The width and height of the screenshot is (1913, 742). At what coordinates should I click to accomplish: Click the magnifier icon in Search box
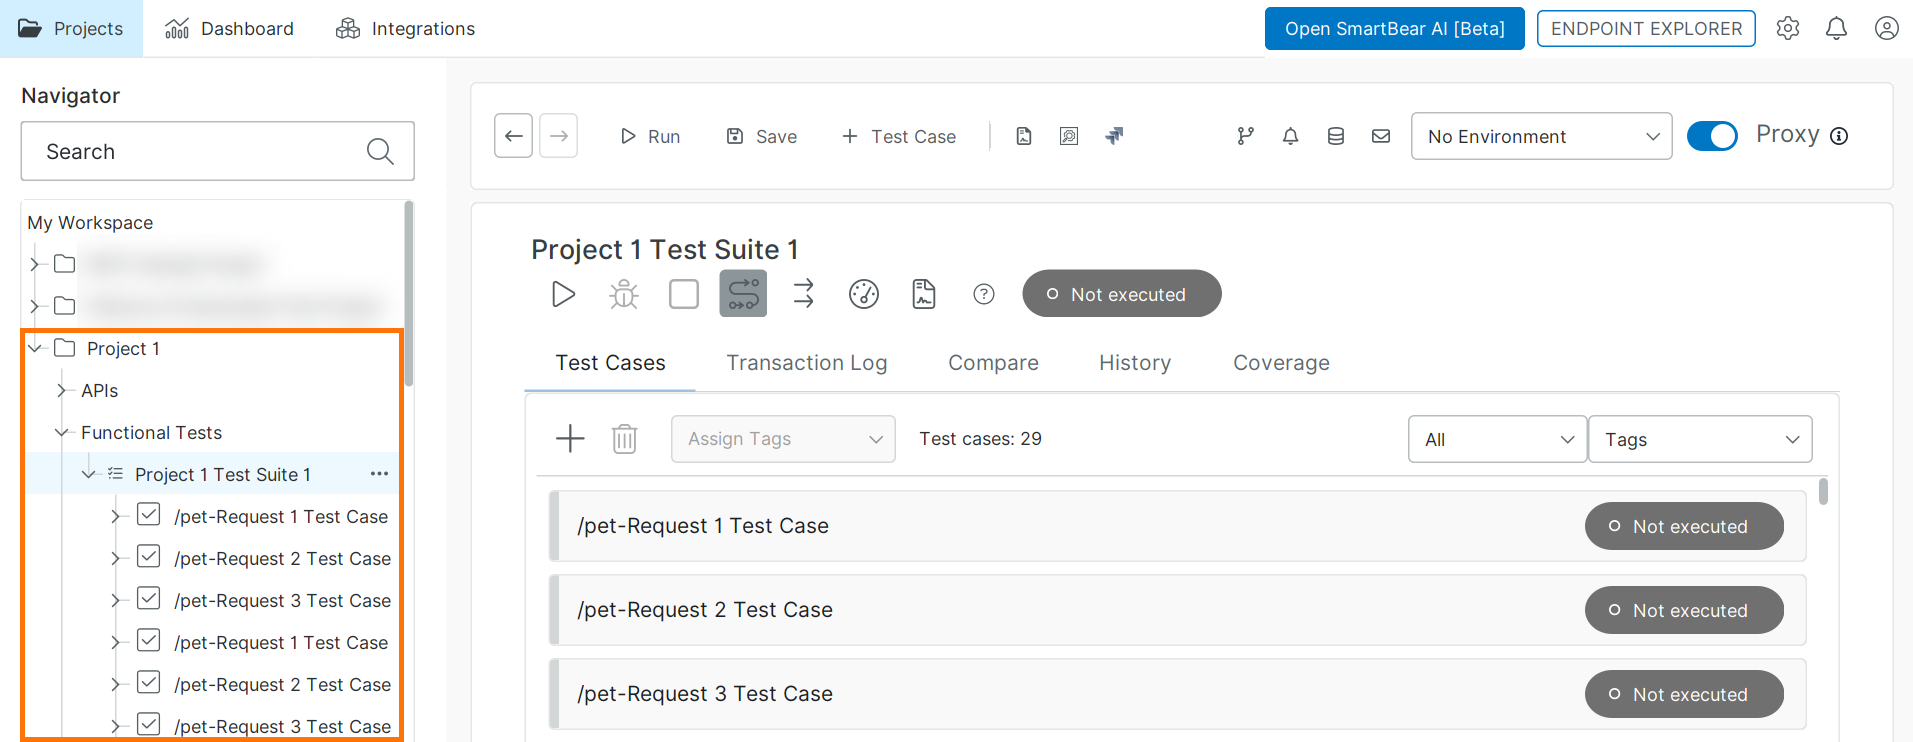coord(380,151)
